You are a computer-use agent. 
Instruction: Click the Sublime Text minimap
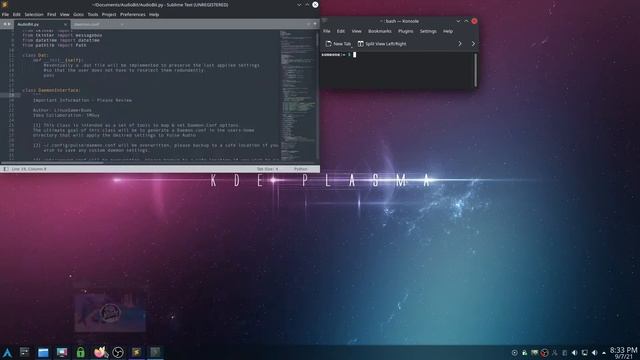pos(298,95)
